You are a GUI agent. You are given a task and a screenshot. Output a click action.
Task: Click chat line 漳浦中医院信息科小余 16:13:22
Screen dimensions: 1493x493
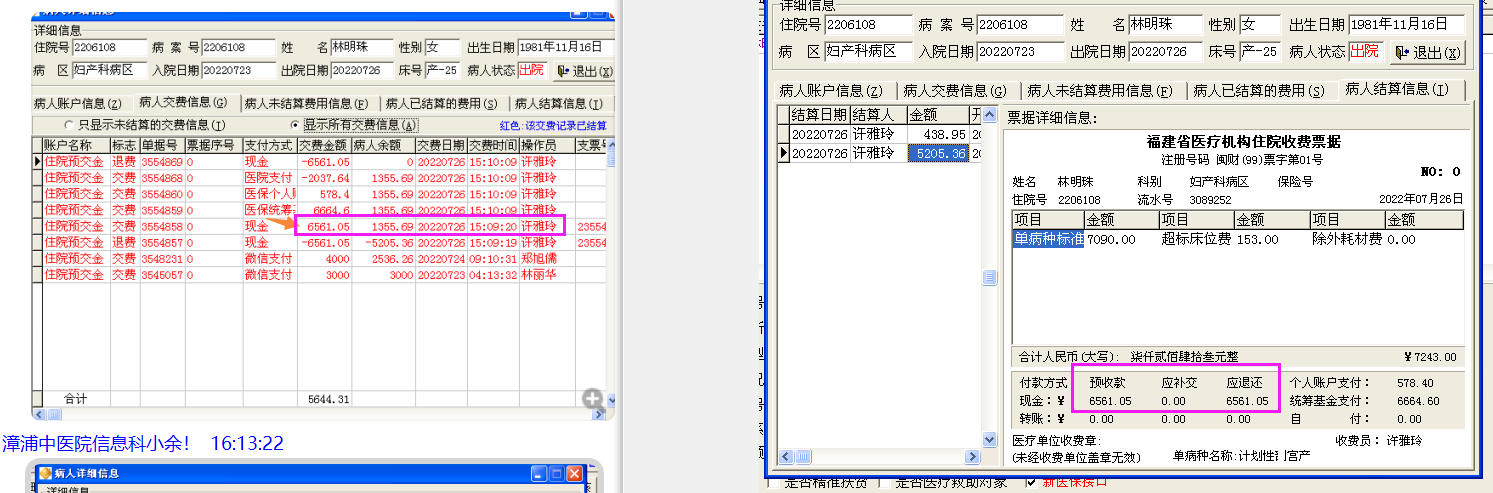tap(144, 442)
